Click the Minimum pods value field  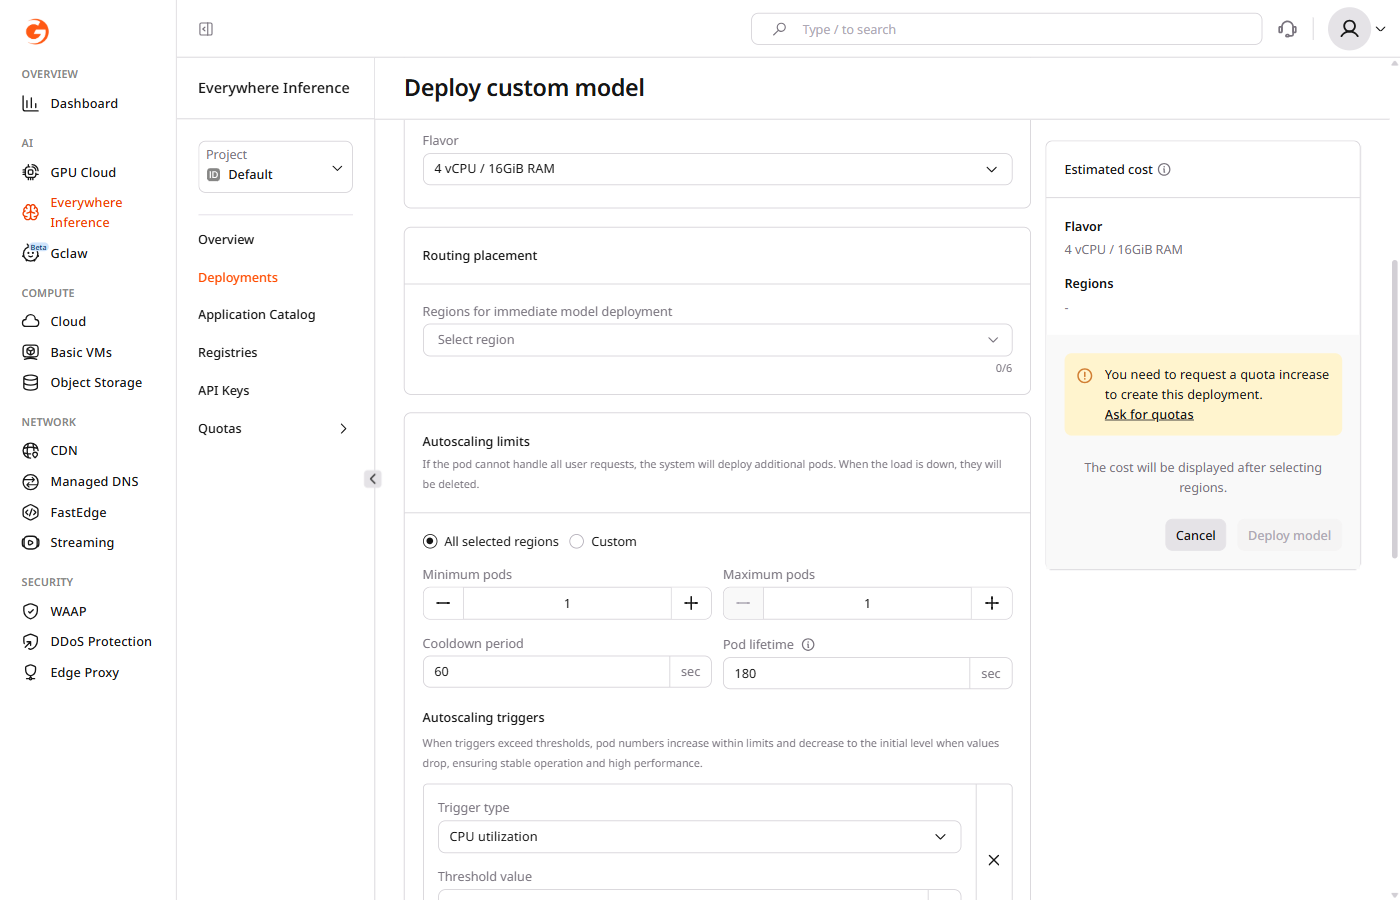click(x=567, y=603)
